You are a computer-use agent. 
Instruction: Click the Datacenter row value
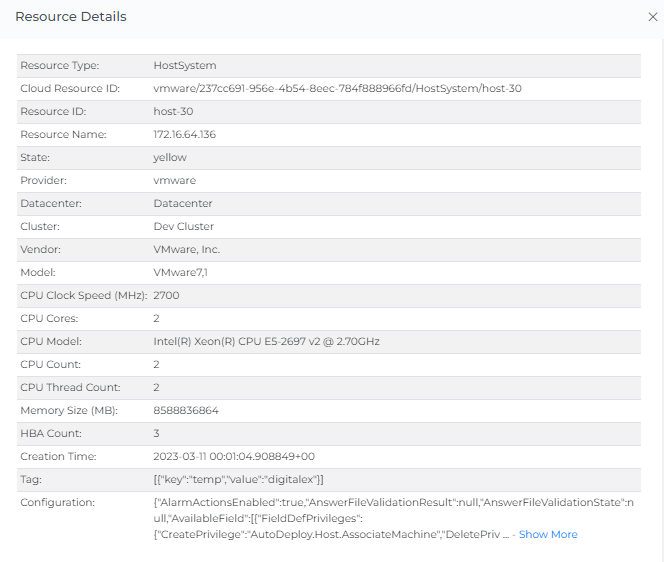click(x=183, y=203)
